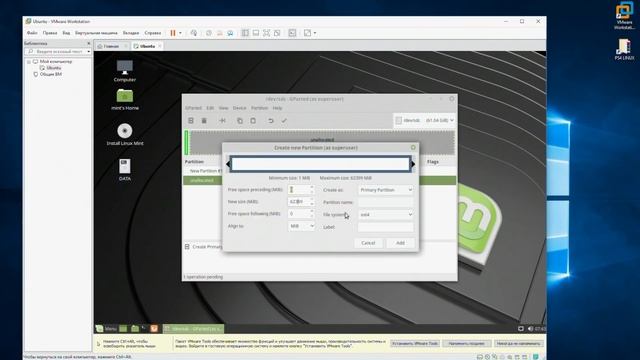Open the Help menu in GParted

(x=278, y=108)
